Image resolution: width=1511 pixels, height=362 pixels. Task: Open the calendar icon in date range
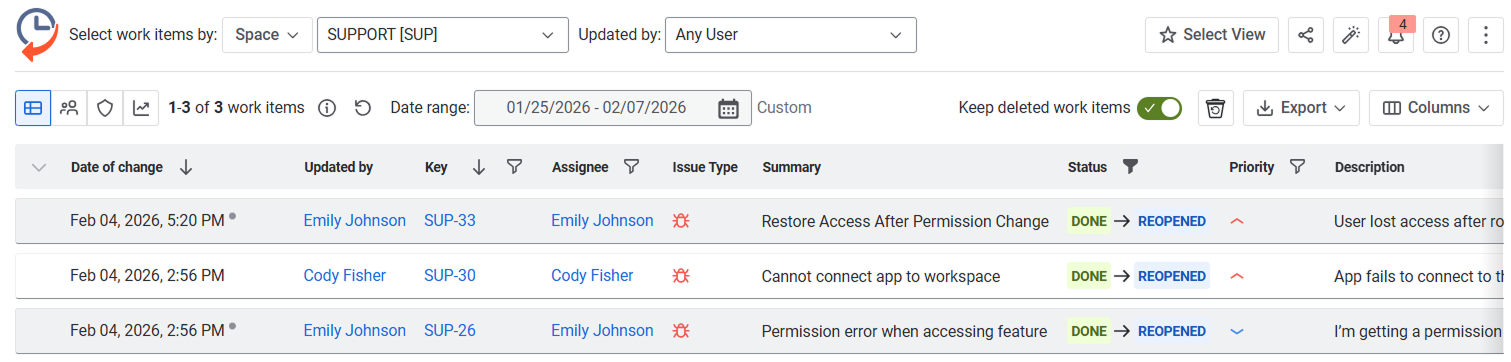[x=728, y=108]
